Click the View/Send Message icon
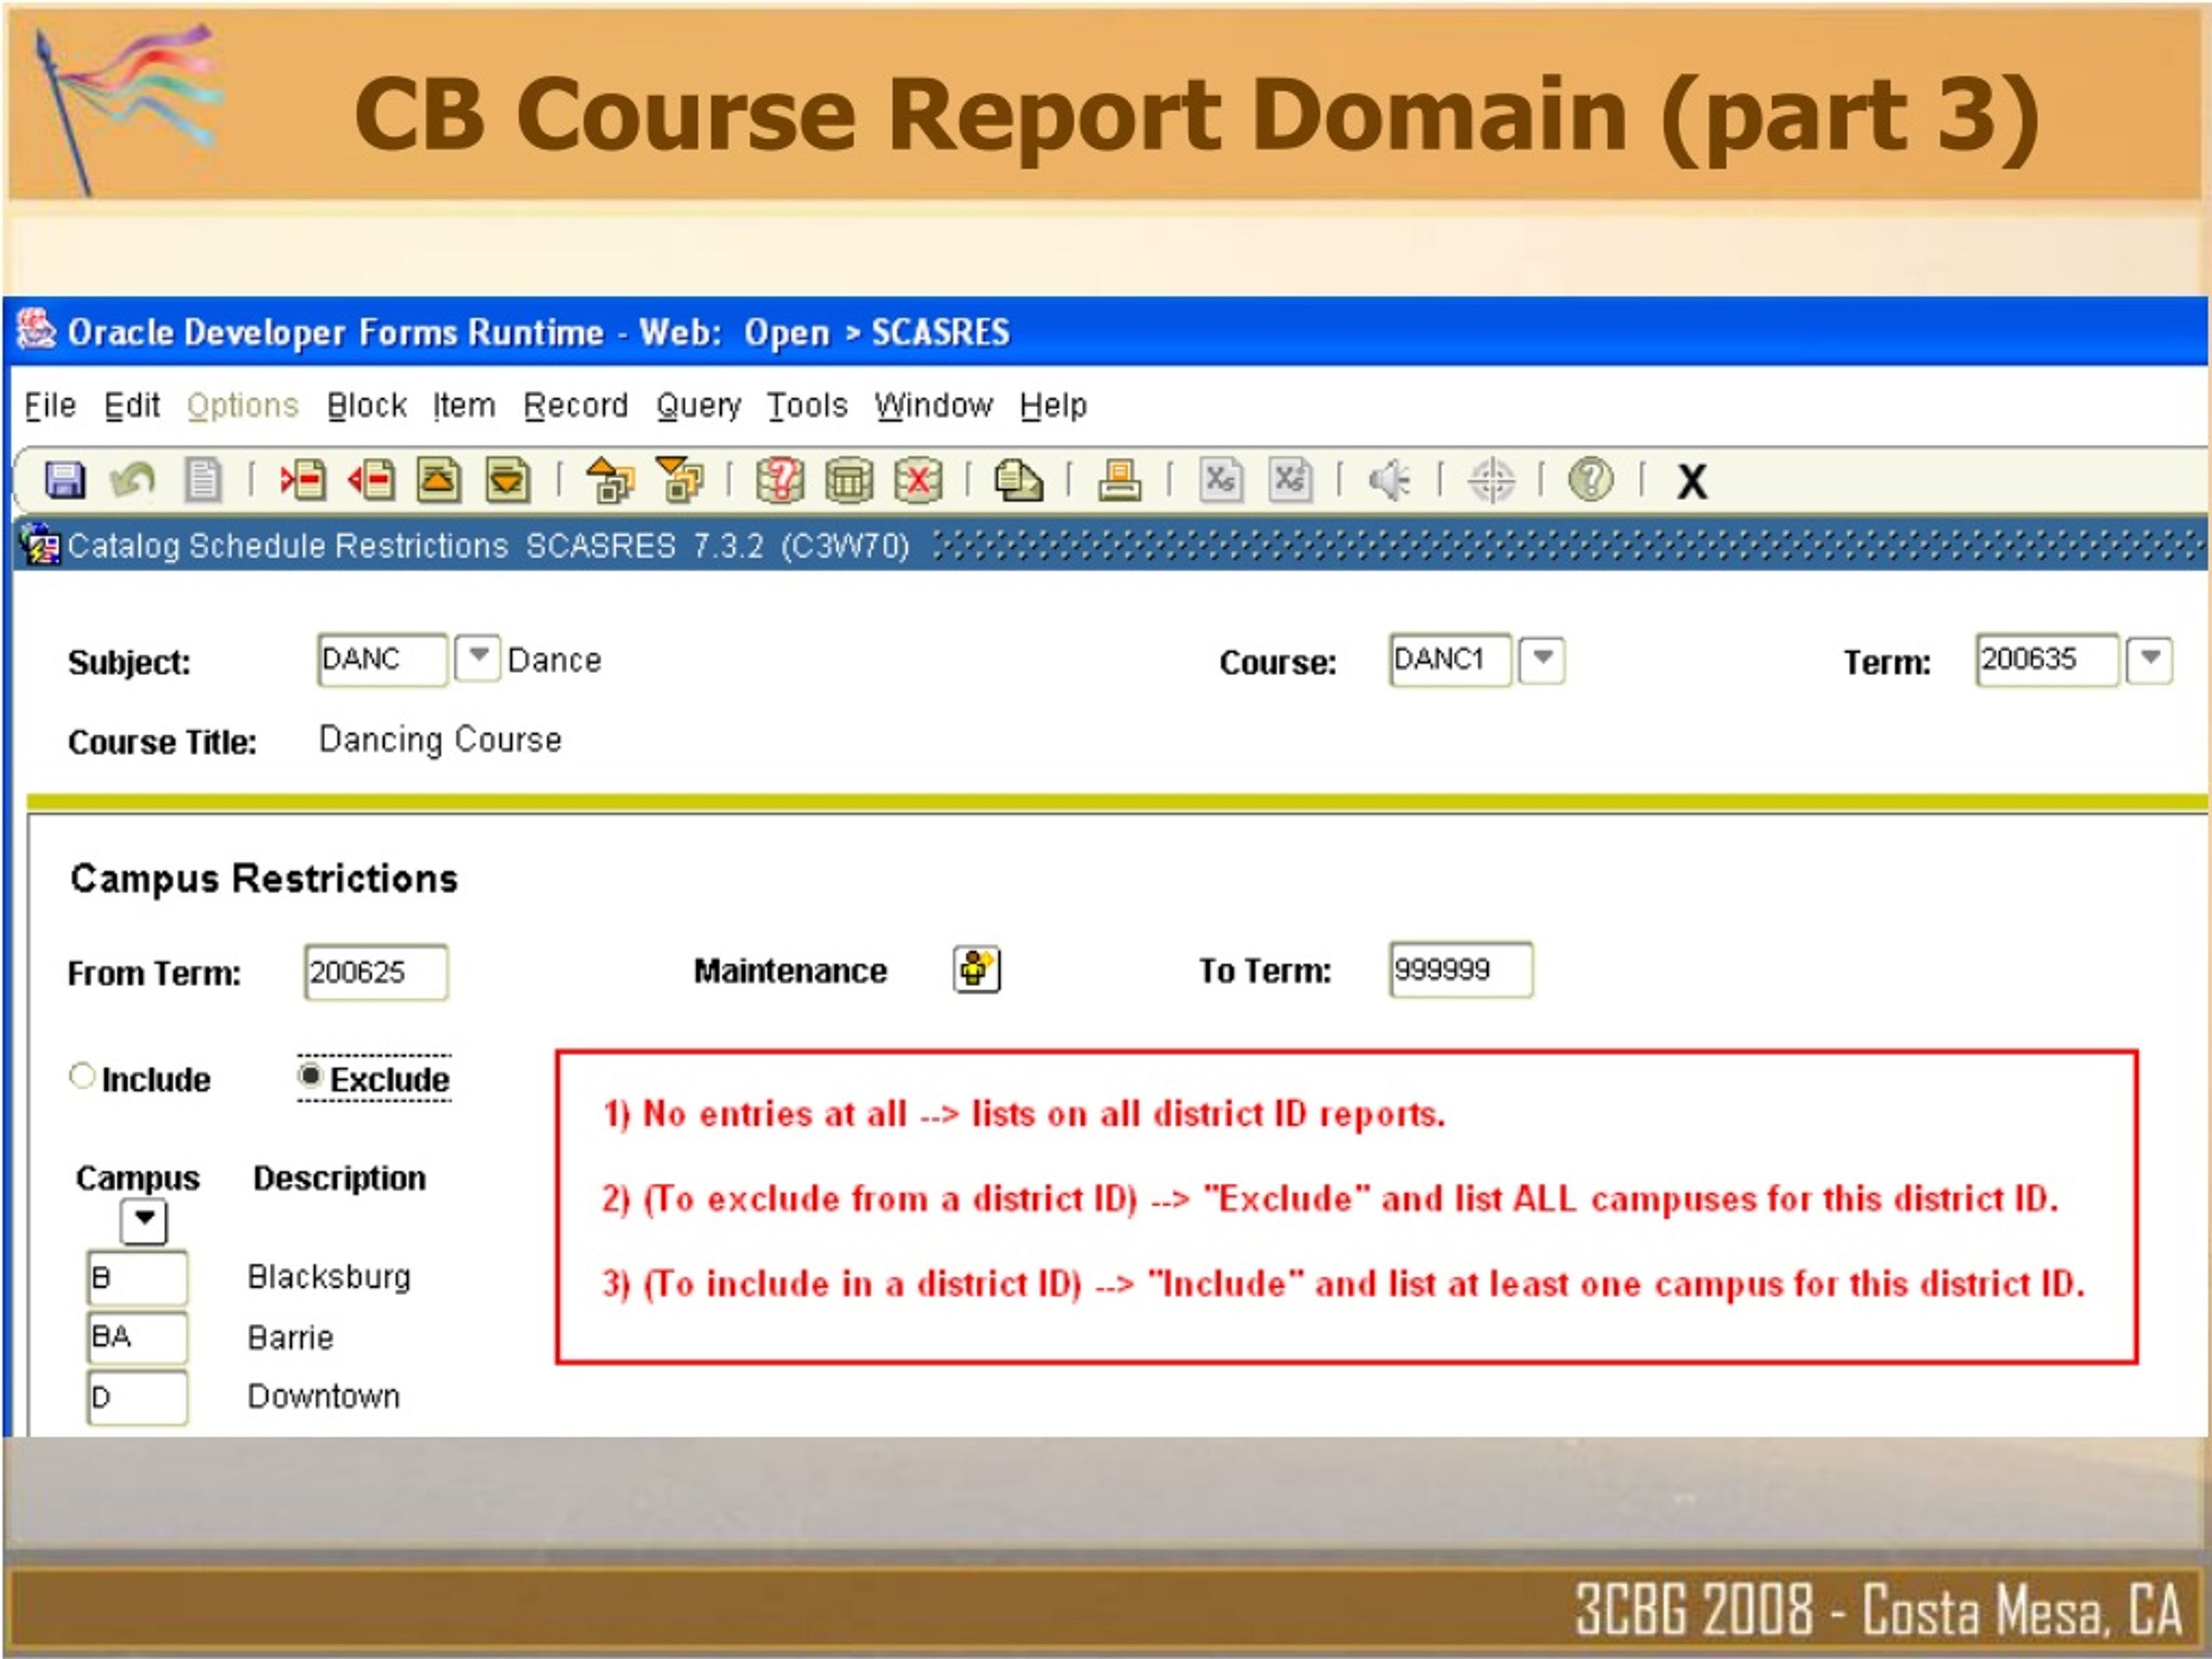Screen dimensions: 2212x1659 tap(1019, 481)
